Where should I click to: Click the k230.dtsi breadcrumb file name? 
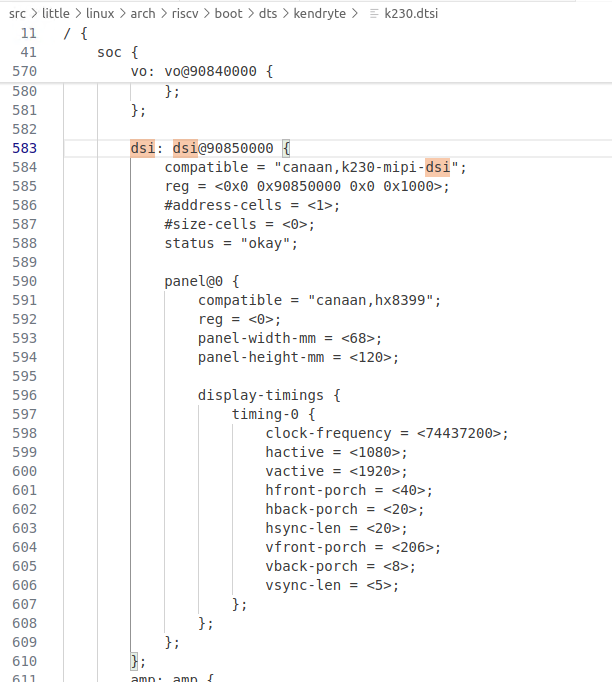point(410,14)
